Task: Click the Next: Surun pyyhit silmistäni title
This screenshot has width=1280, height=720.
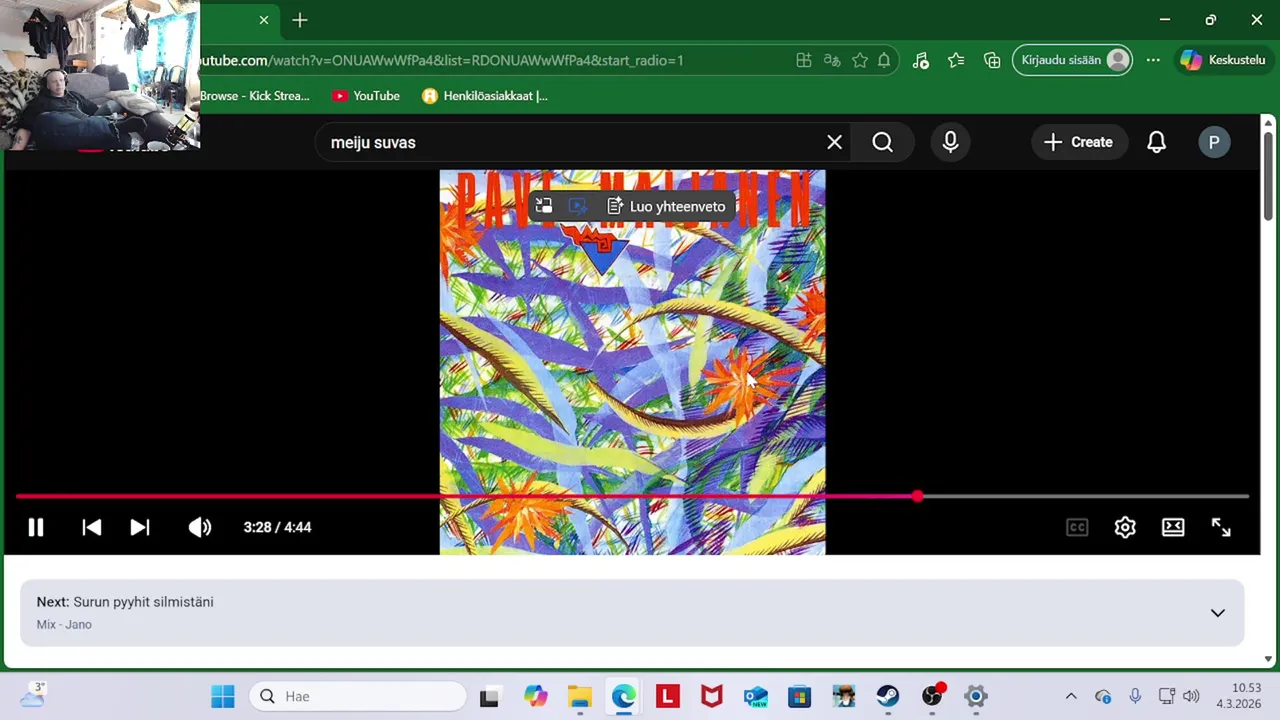Action: (125, 602)
